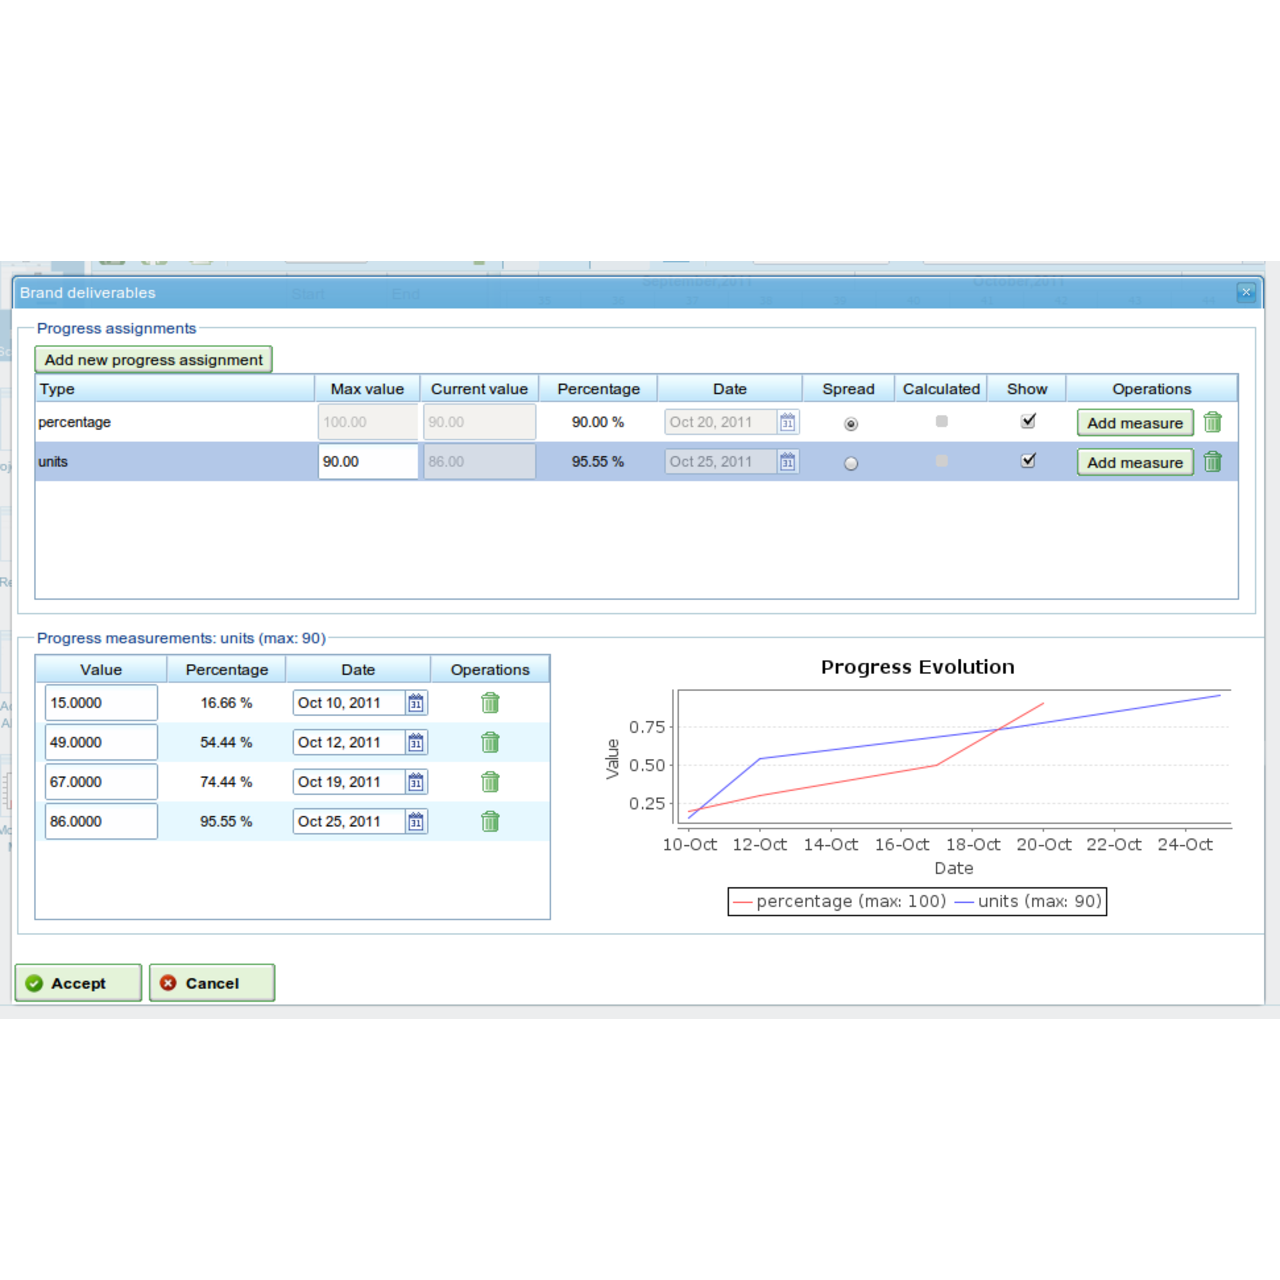
Task: Open date picker for Oct 25, 2011 measurement
Action: point(416,821)
